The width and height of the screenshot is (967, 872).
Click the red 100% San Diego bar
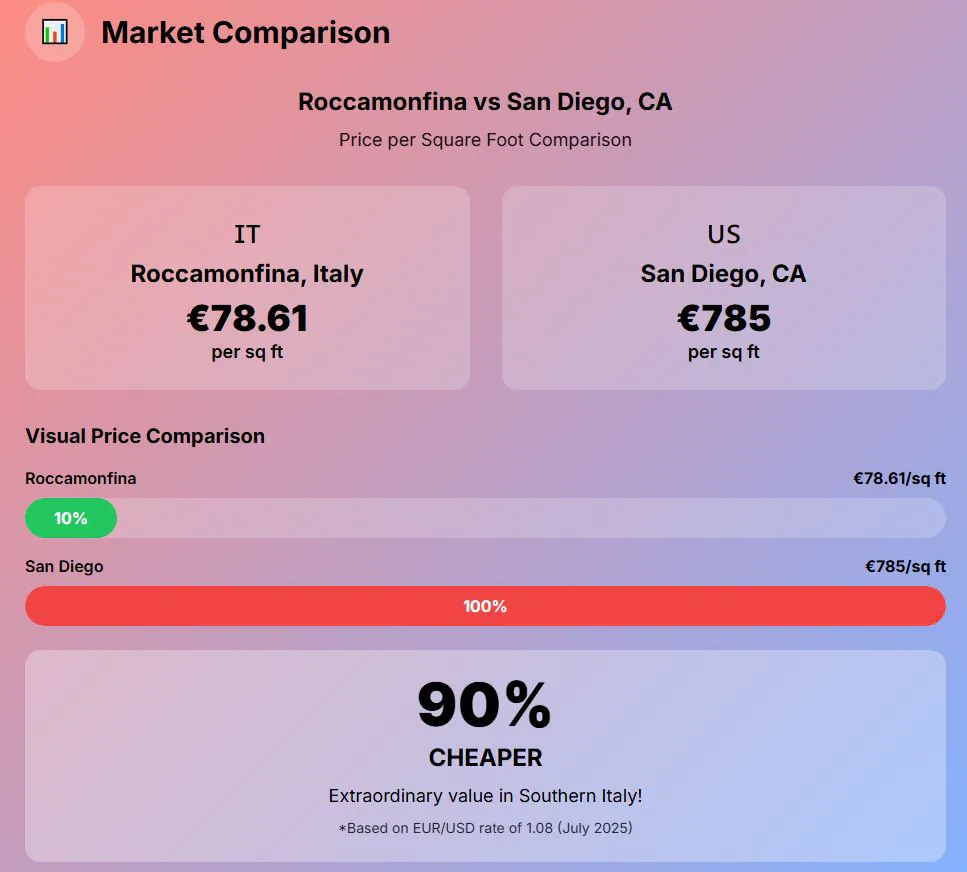click(x=485, y=606)
